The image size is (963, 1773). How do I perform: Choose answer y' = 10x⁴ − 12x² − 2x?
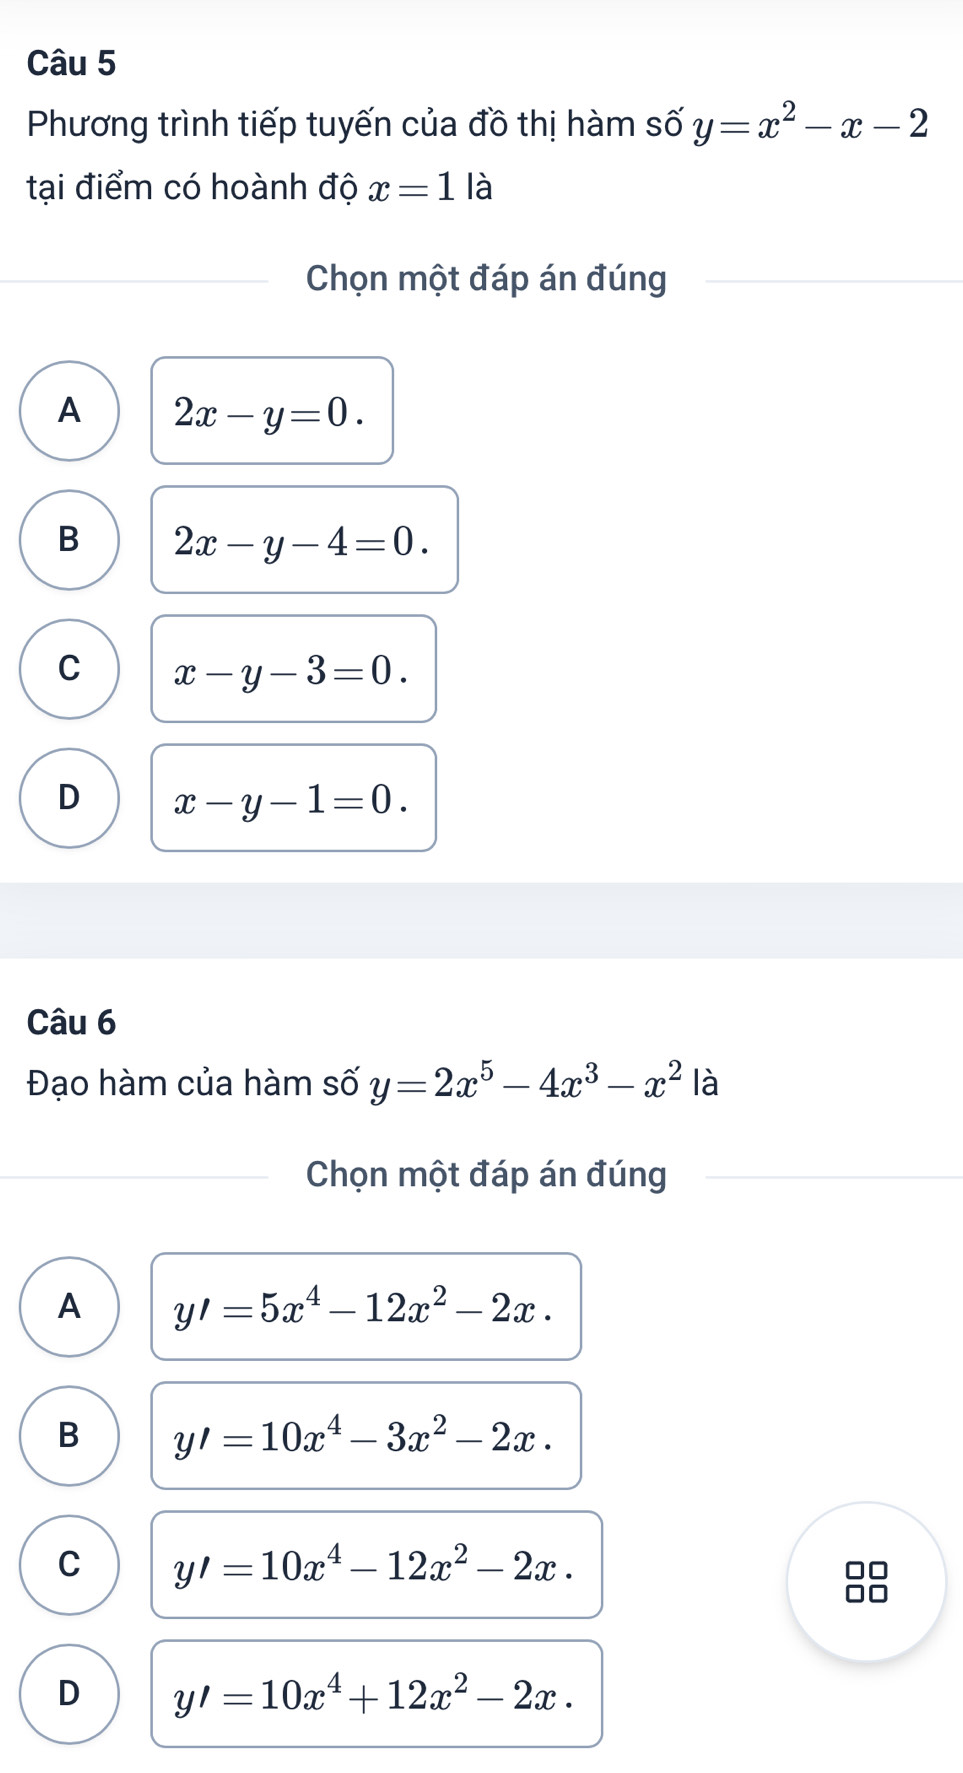pyautogui.click(x=376, y=1564)
